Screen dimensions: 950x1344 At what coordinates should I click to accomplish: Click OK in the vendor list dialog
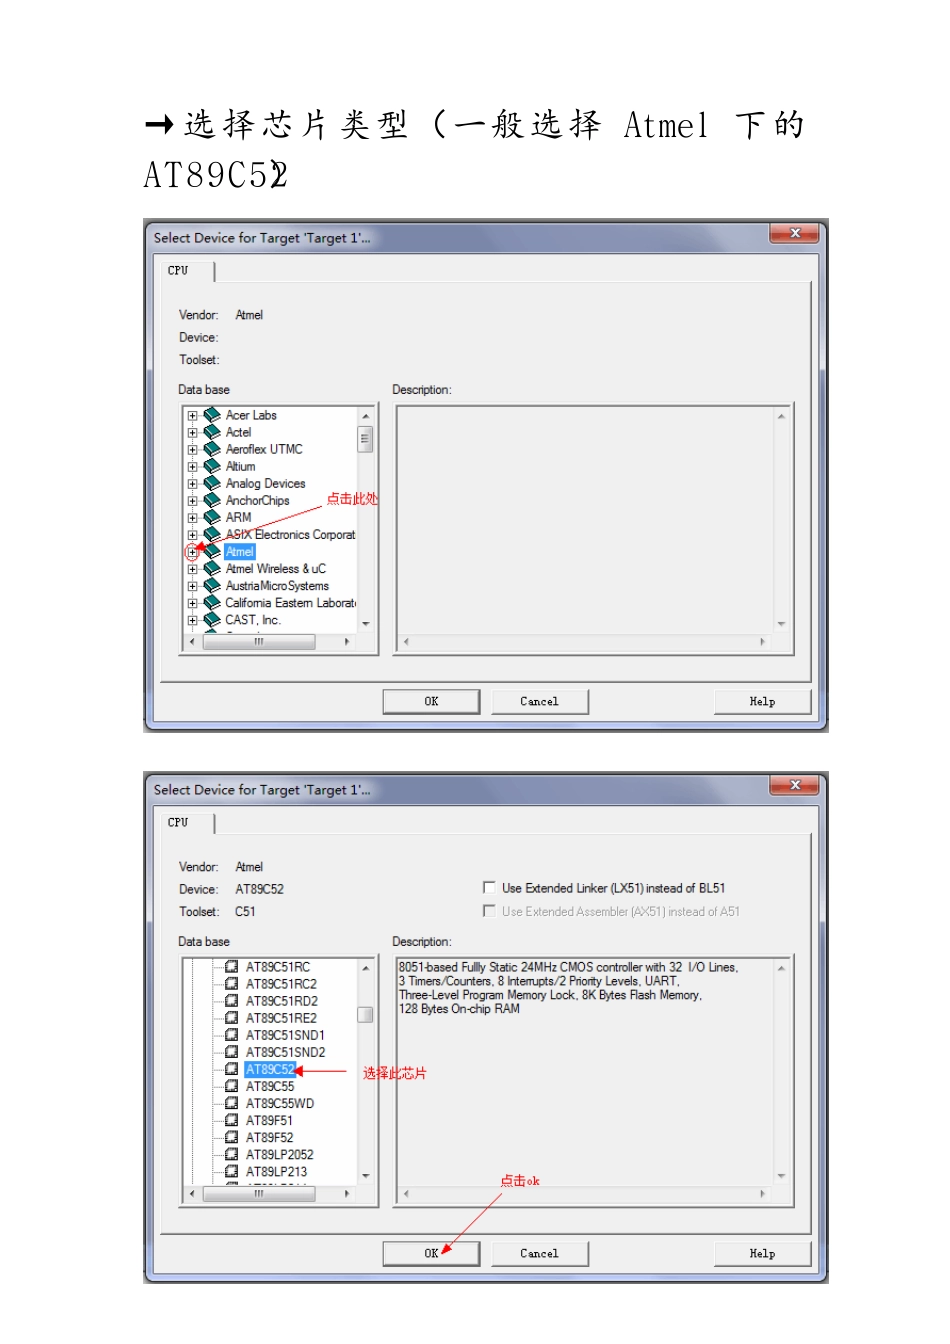pyautogui.click(x=431, y=701)
